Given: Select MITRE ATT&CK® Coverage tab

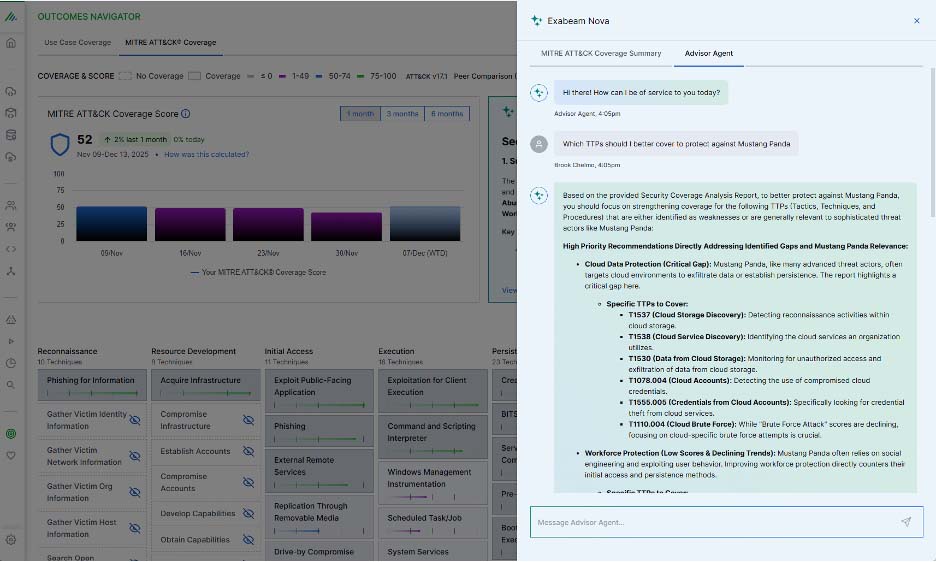Looking at the screenshot, I should [x=171, y=42].
